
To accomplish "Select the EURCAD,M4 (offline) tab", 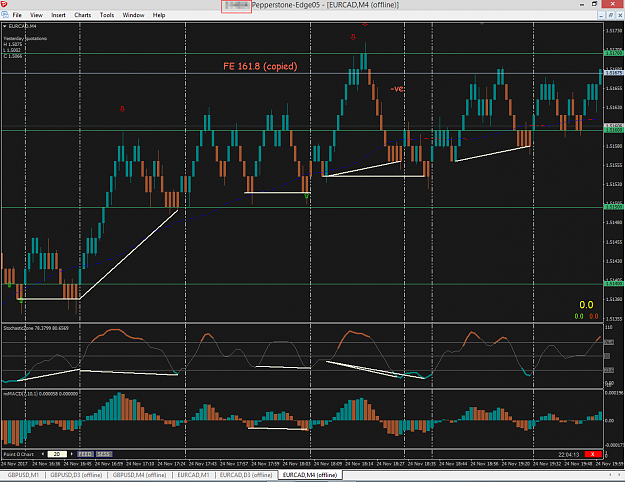I will (310, 475).
